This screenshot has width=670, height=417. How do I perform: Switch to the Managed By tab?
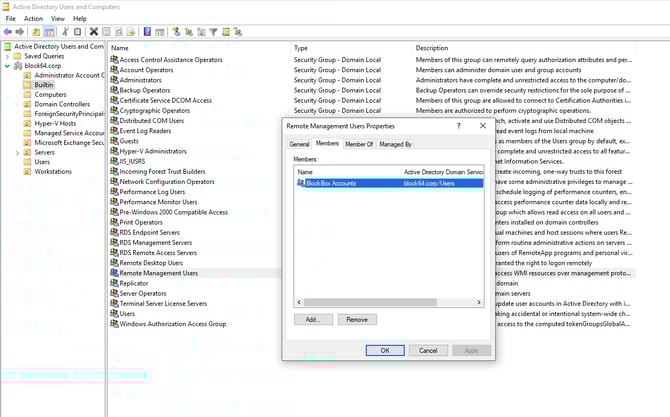click(395, 144)
